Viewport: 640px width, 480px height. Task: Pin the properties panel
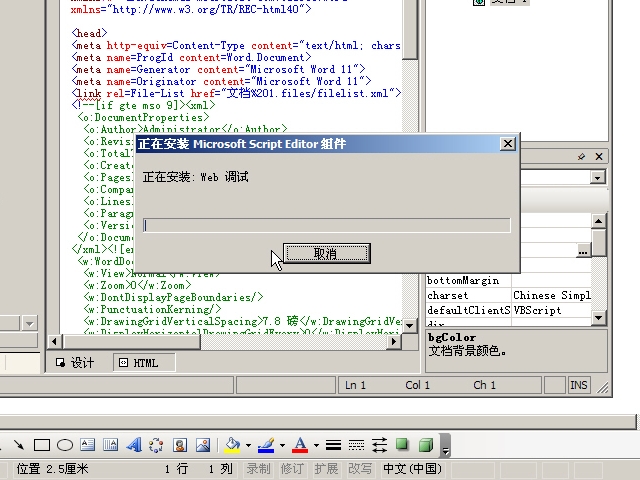[581, 156]
